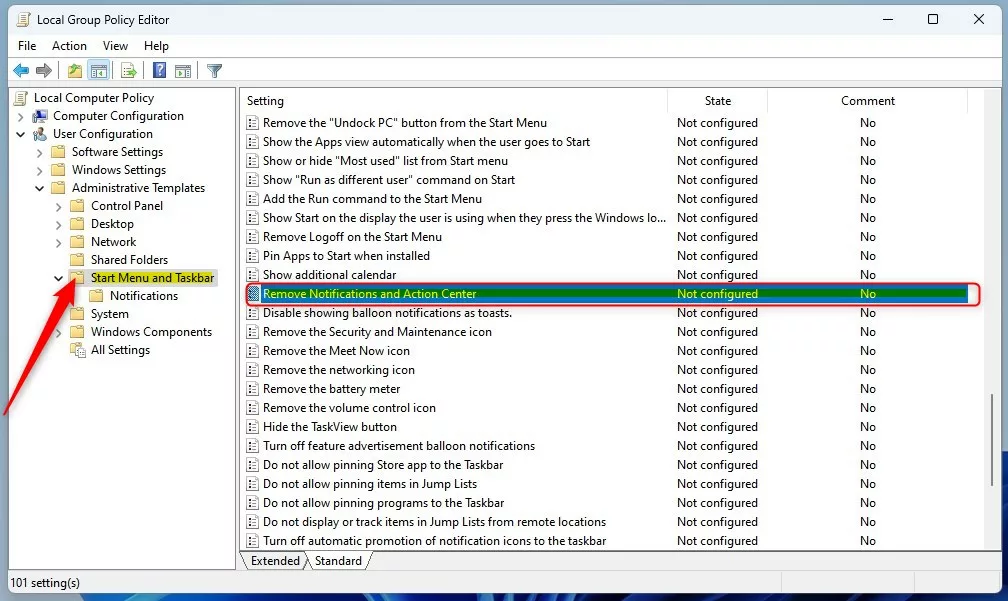
Task: Click policy icon beside Show additional calendar
Action: (253, 275)
